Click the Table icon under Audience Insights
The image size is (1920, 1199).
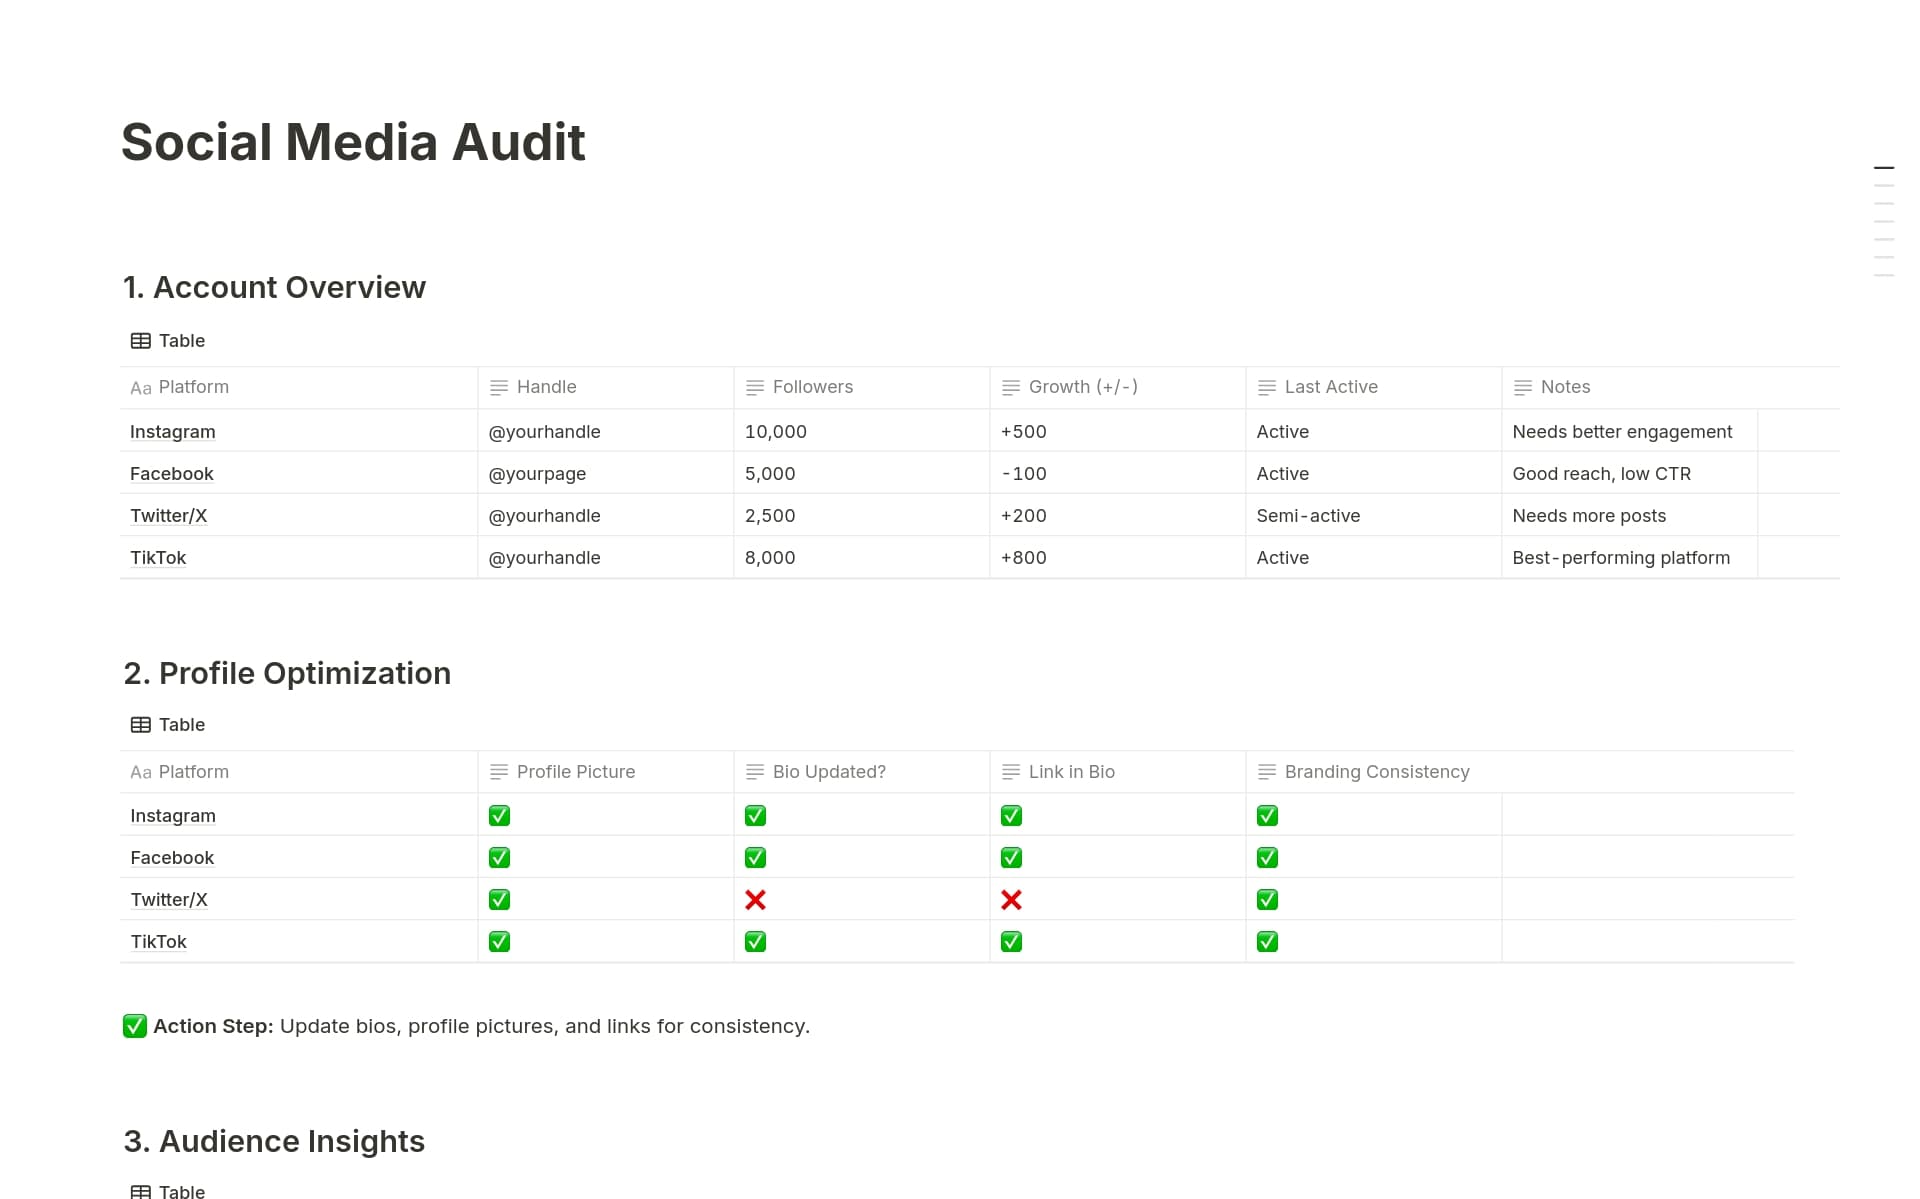coord(140,1191)
